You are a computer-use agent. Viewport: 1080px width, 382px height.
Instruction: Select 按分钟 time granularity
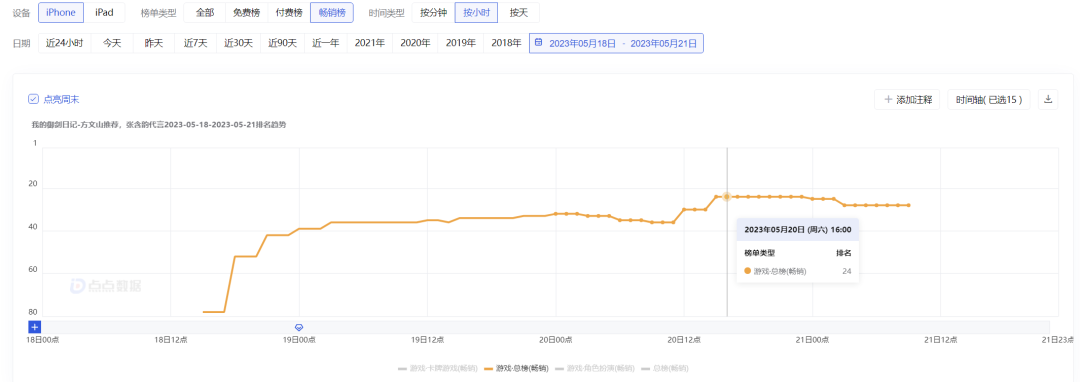(433, 12)
